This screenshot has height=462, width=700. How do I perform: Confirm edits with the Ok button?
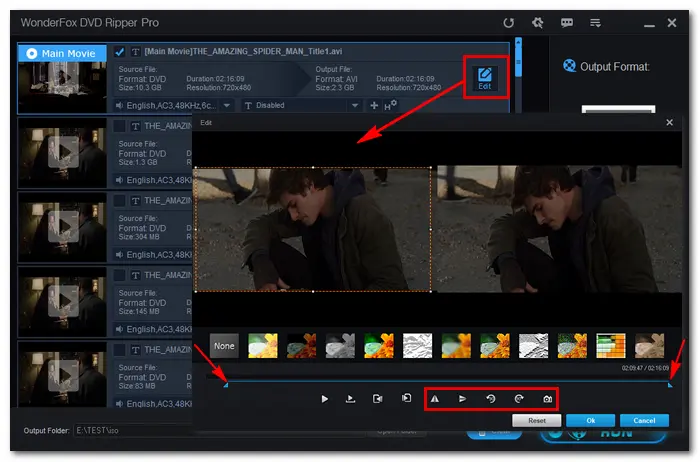590,420
